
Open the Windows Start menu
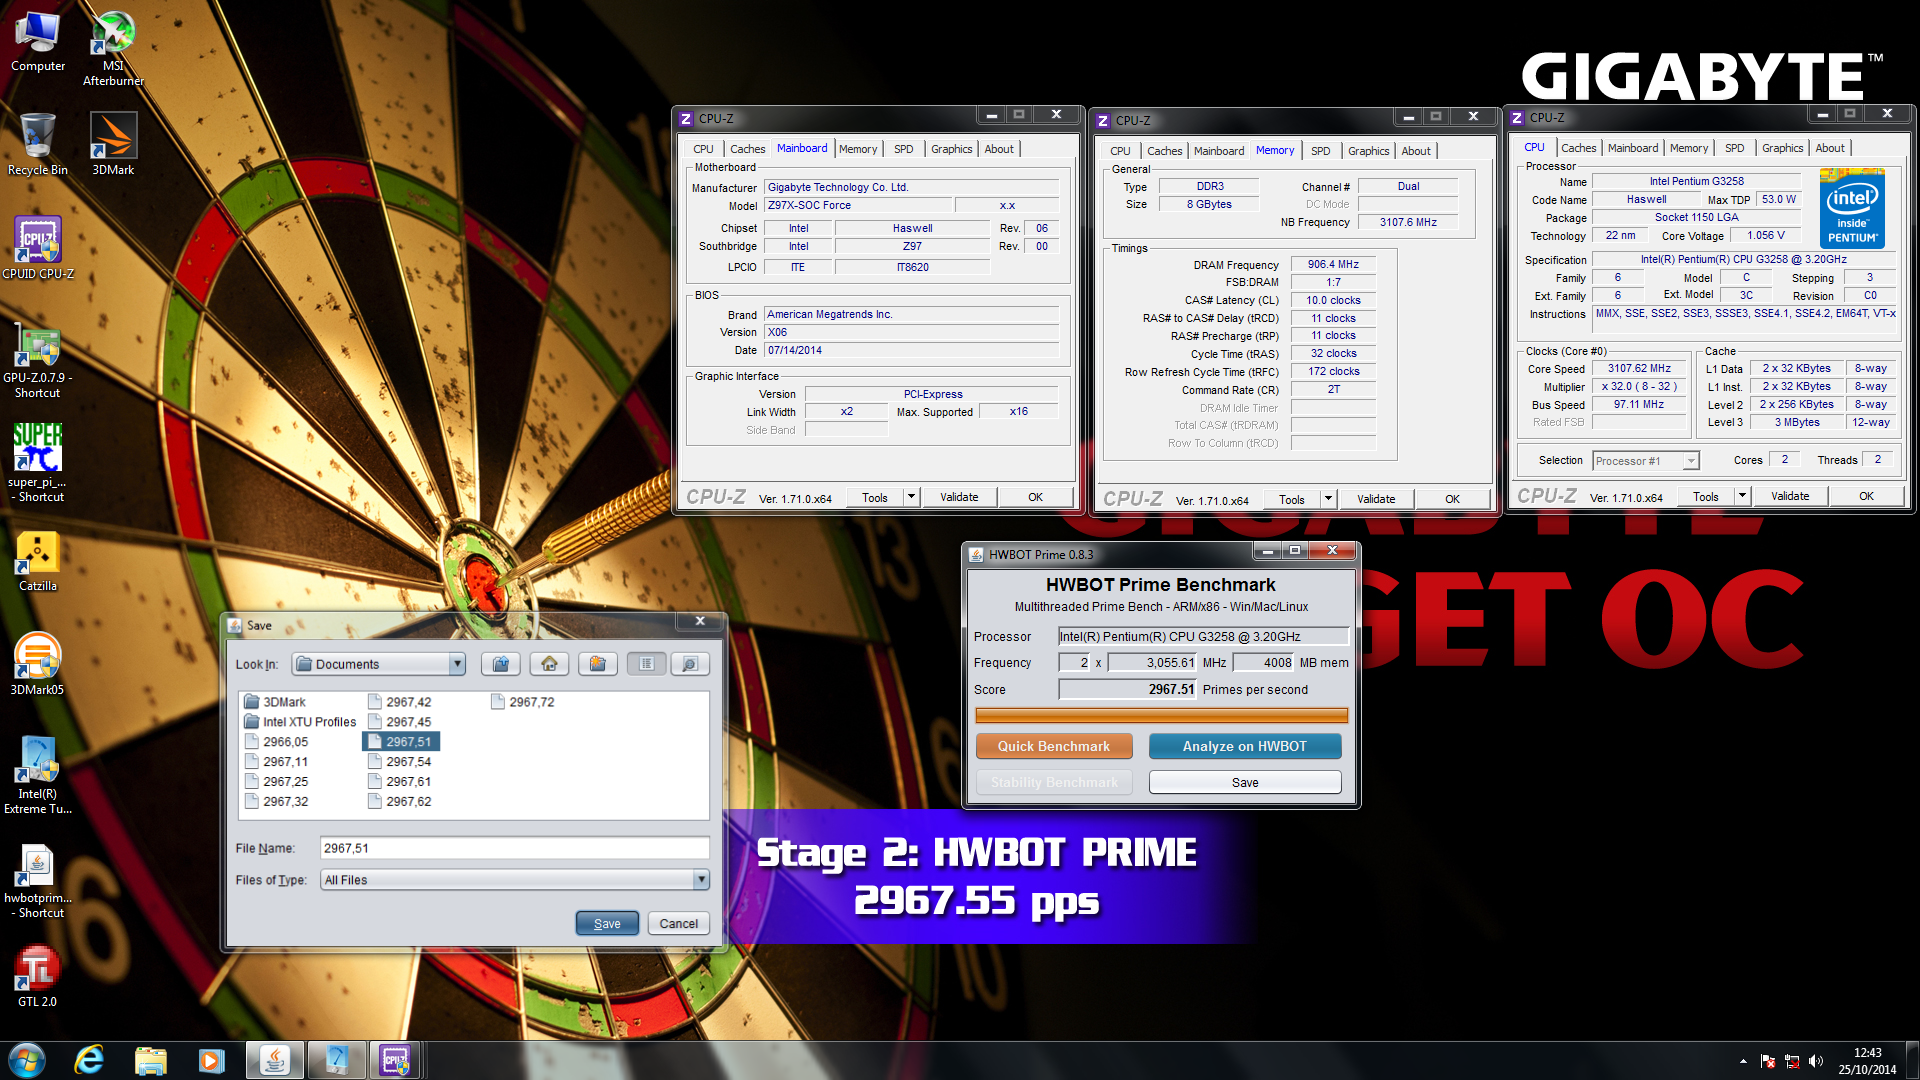pyautogui.click(x=27, y=1060)
